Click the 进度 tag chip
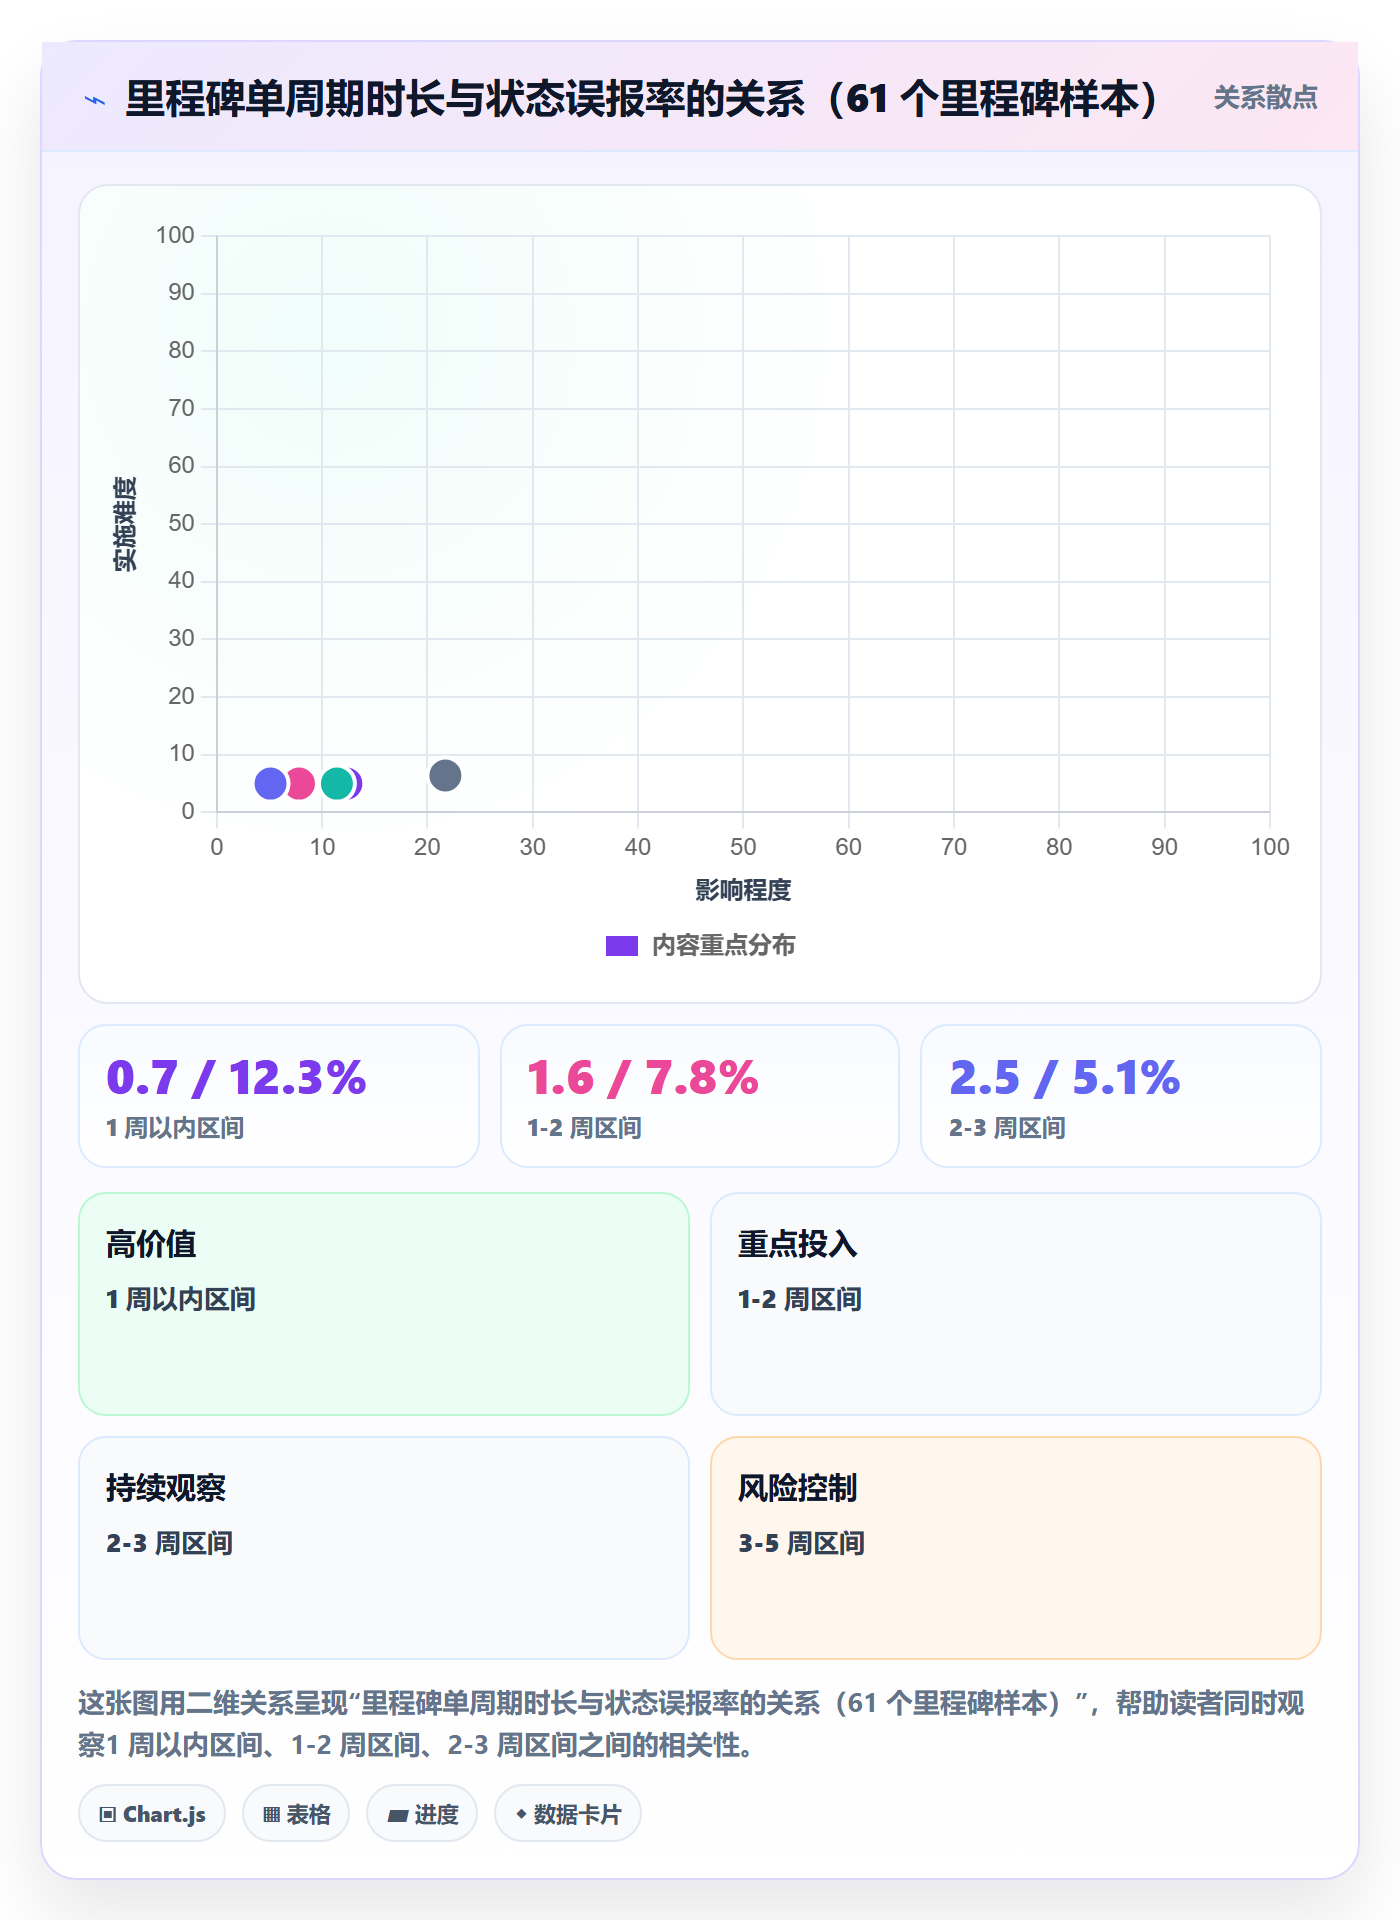1400x1920 pixels. point(422,1814)
